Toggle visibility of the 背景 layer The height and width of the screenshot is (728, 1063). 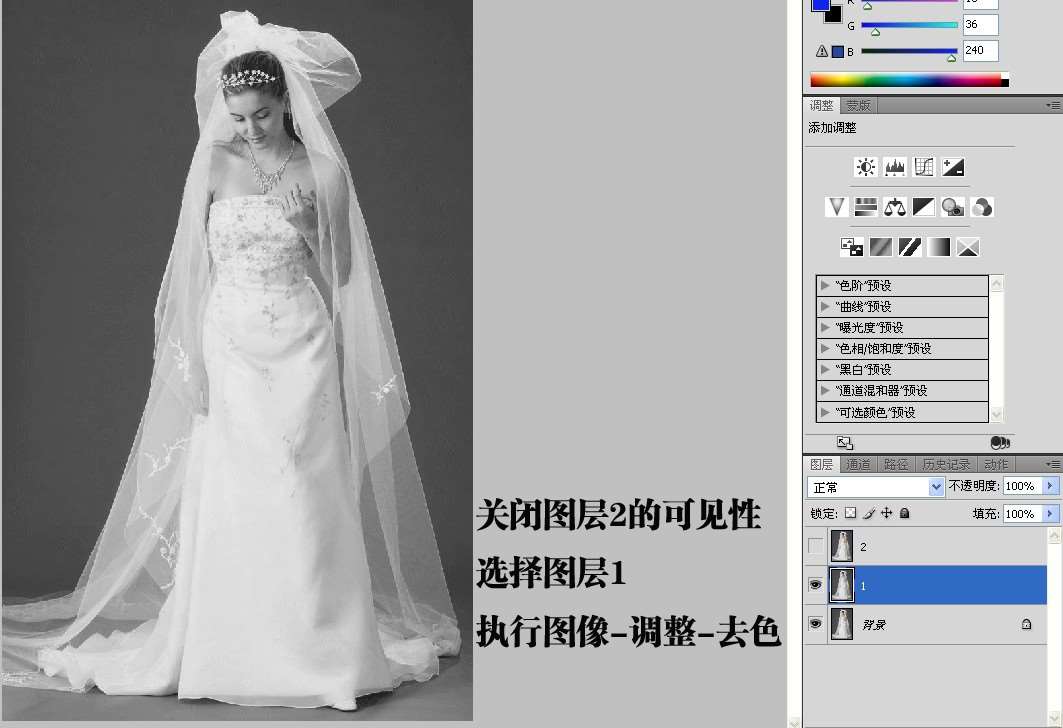point(816,624)
